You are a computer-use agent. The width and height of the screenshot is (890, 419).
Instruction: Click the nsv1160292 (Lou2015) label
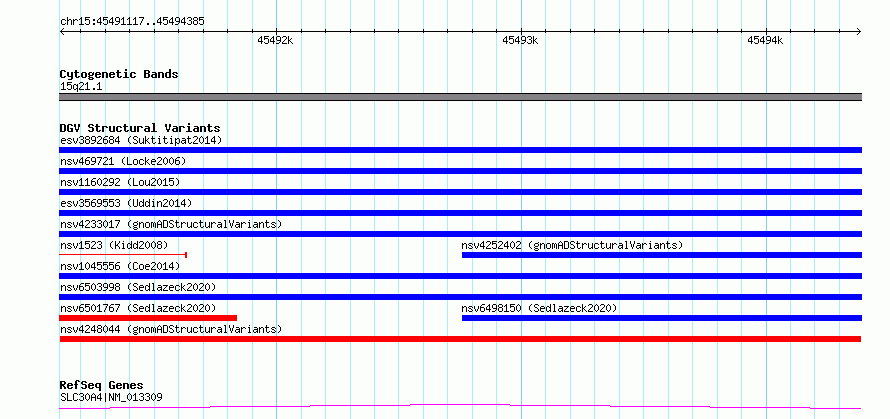(x=120, y=182)
